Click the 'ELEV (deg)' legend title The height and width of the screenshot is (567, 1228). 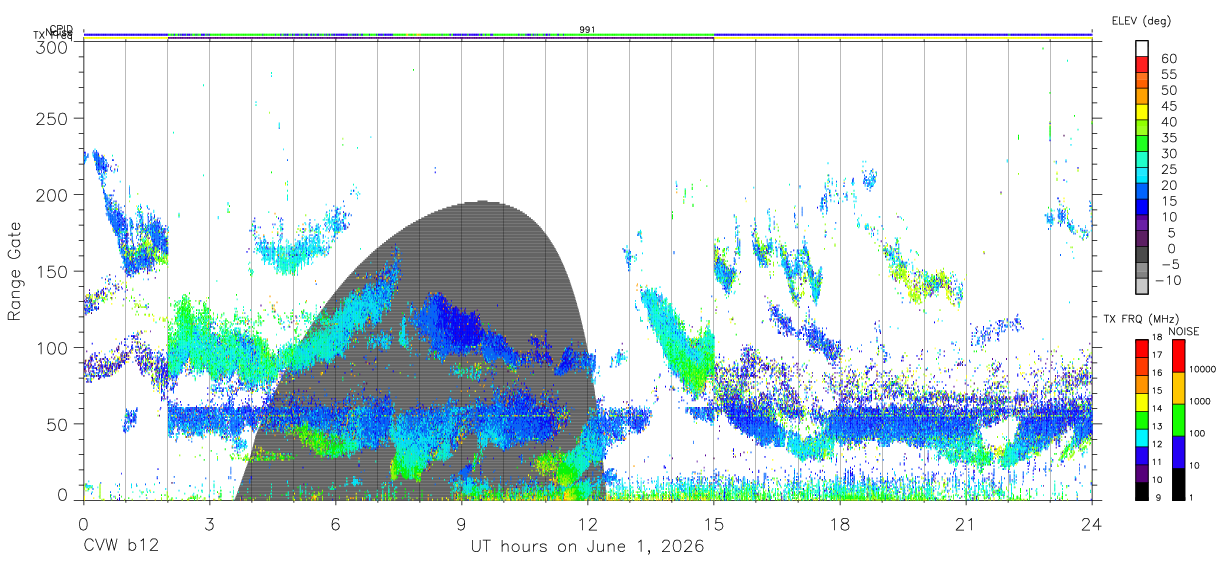coord(1141,20)
